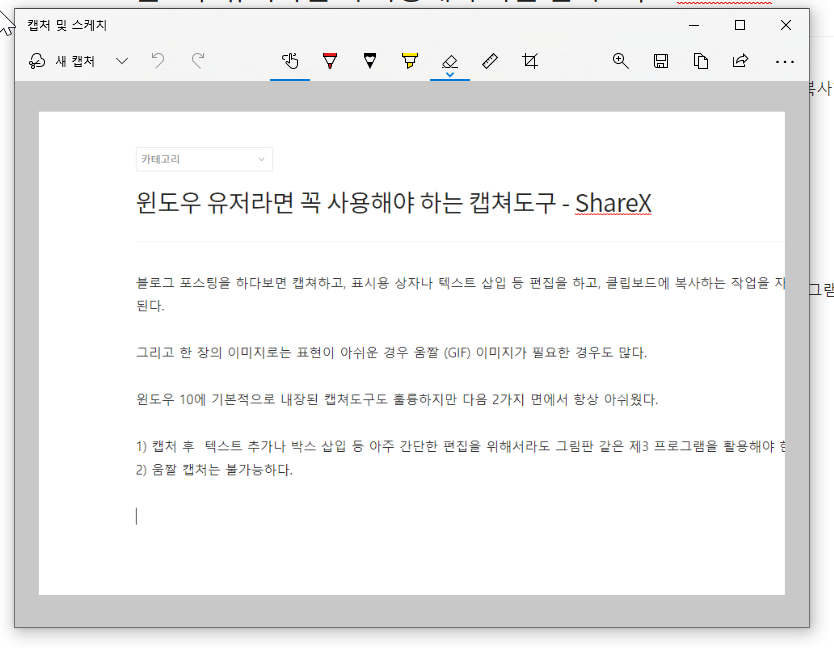Maximize the 캡처 및 스케치 window
This screenshot has height=648, width=834.
point(740,25)
